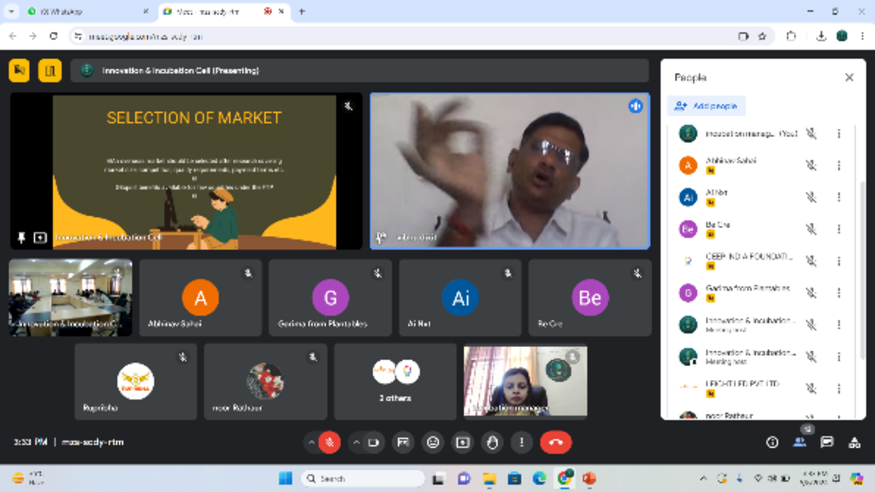The height and width of the screenshot is (492, 875).
Task: Expand microphone audio settings arrow
Action: pyautogui.click(x=312, y=442)
